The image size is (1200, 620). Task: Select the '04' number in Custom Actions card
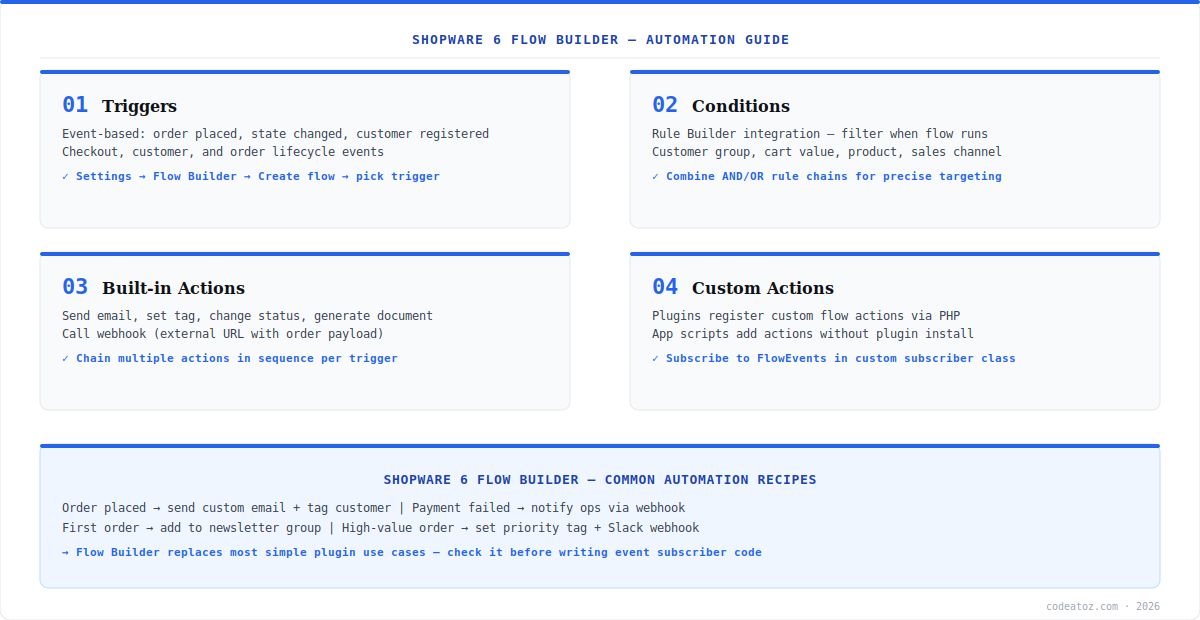(x=665, y=287)
